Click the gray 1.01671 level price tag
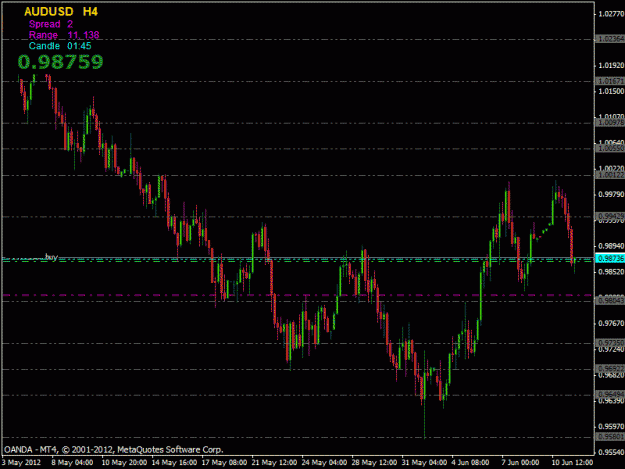The image size is (625, 469). pyautogui.click(x=610, y=81)
